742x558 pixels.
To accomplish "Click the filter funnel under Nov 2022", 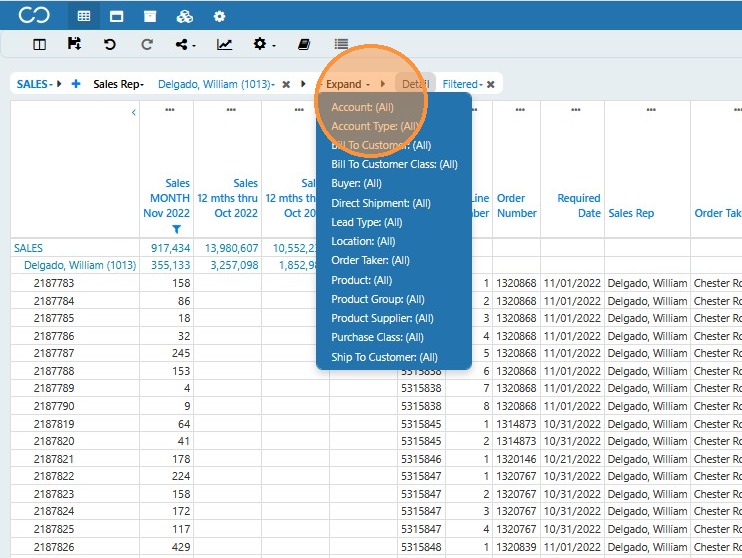I will pyautogui.click(x=177, y=230).
